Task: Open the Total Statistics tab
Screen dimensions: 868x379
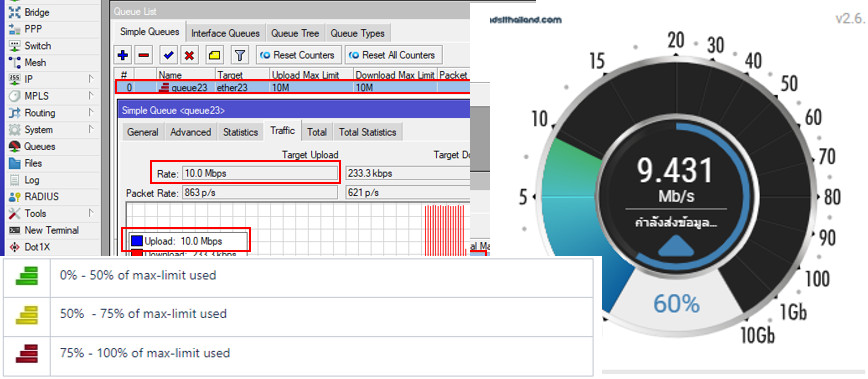Action: [x=368, y=132]
